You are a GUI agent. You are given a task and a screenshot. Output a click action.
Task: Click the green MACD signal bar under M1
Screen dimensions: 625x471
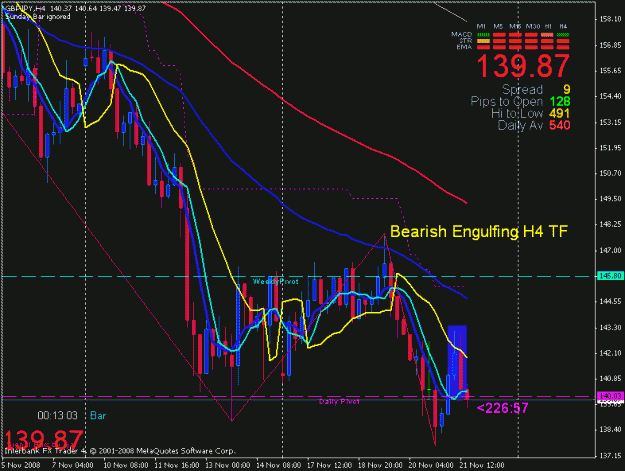pyautogui.click(x=483, y=35)
